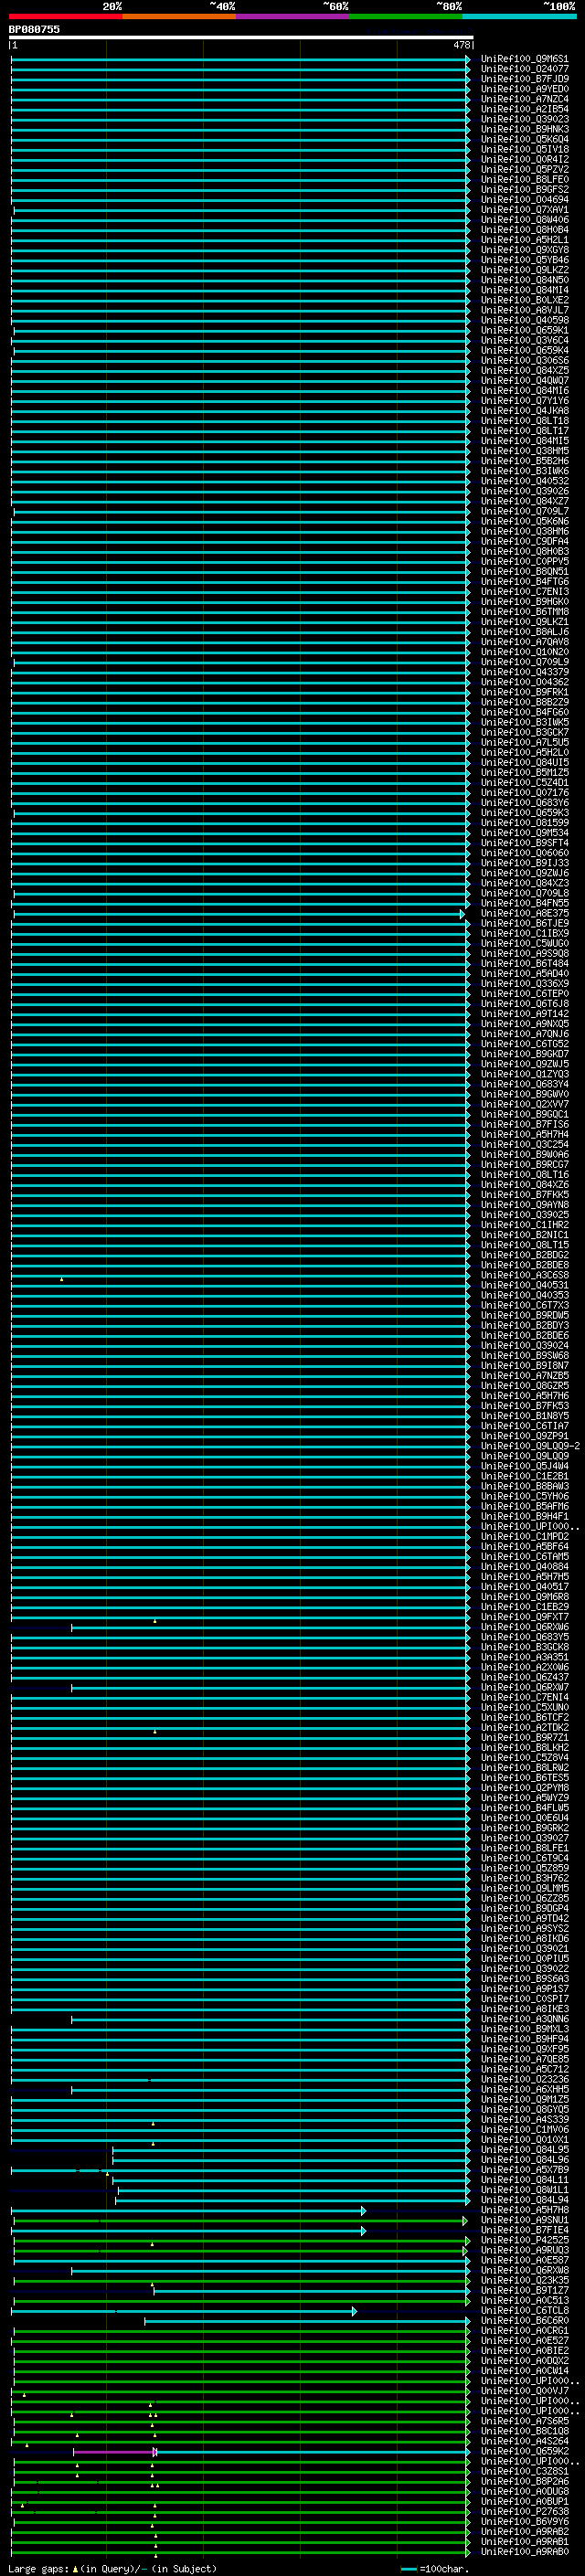This screenshot has width=585, height=2576.
Task: Click the green ~80% identity legend bar
Action: tap(406, 16)
